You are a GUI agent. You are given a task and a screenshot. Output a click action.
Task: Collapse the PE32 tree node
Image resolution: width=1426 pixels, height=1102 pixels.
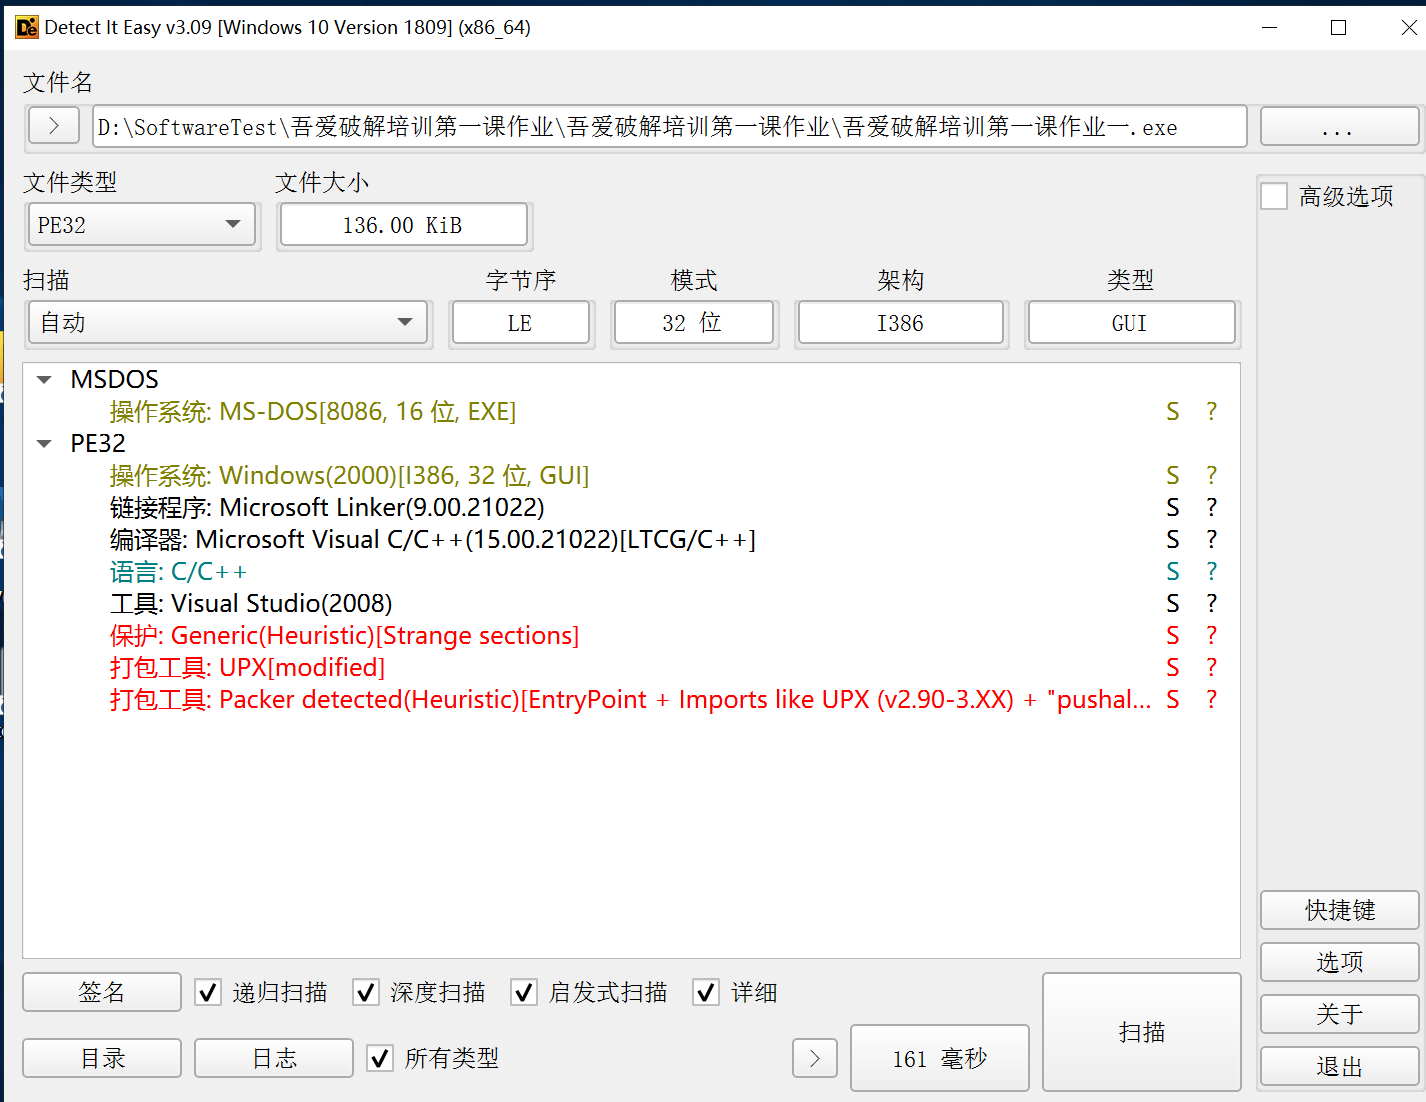click(x=44, y=444)
